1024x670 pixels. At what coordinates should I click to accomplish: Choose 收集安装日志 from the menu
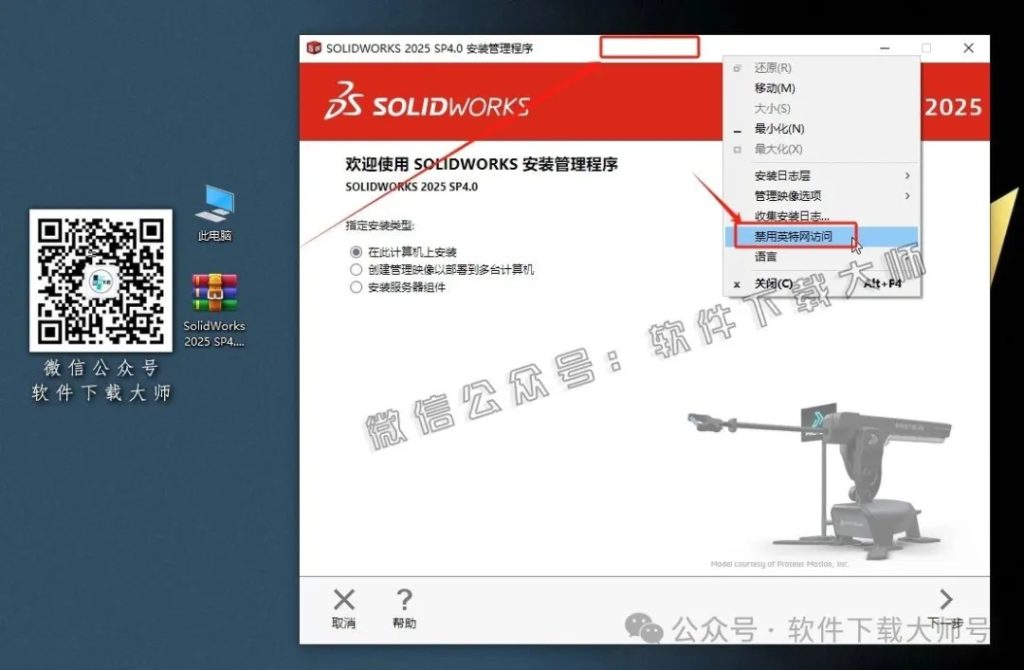(x=787, y=218)
